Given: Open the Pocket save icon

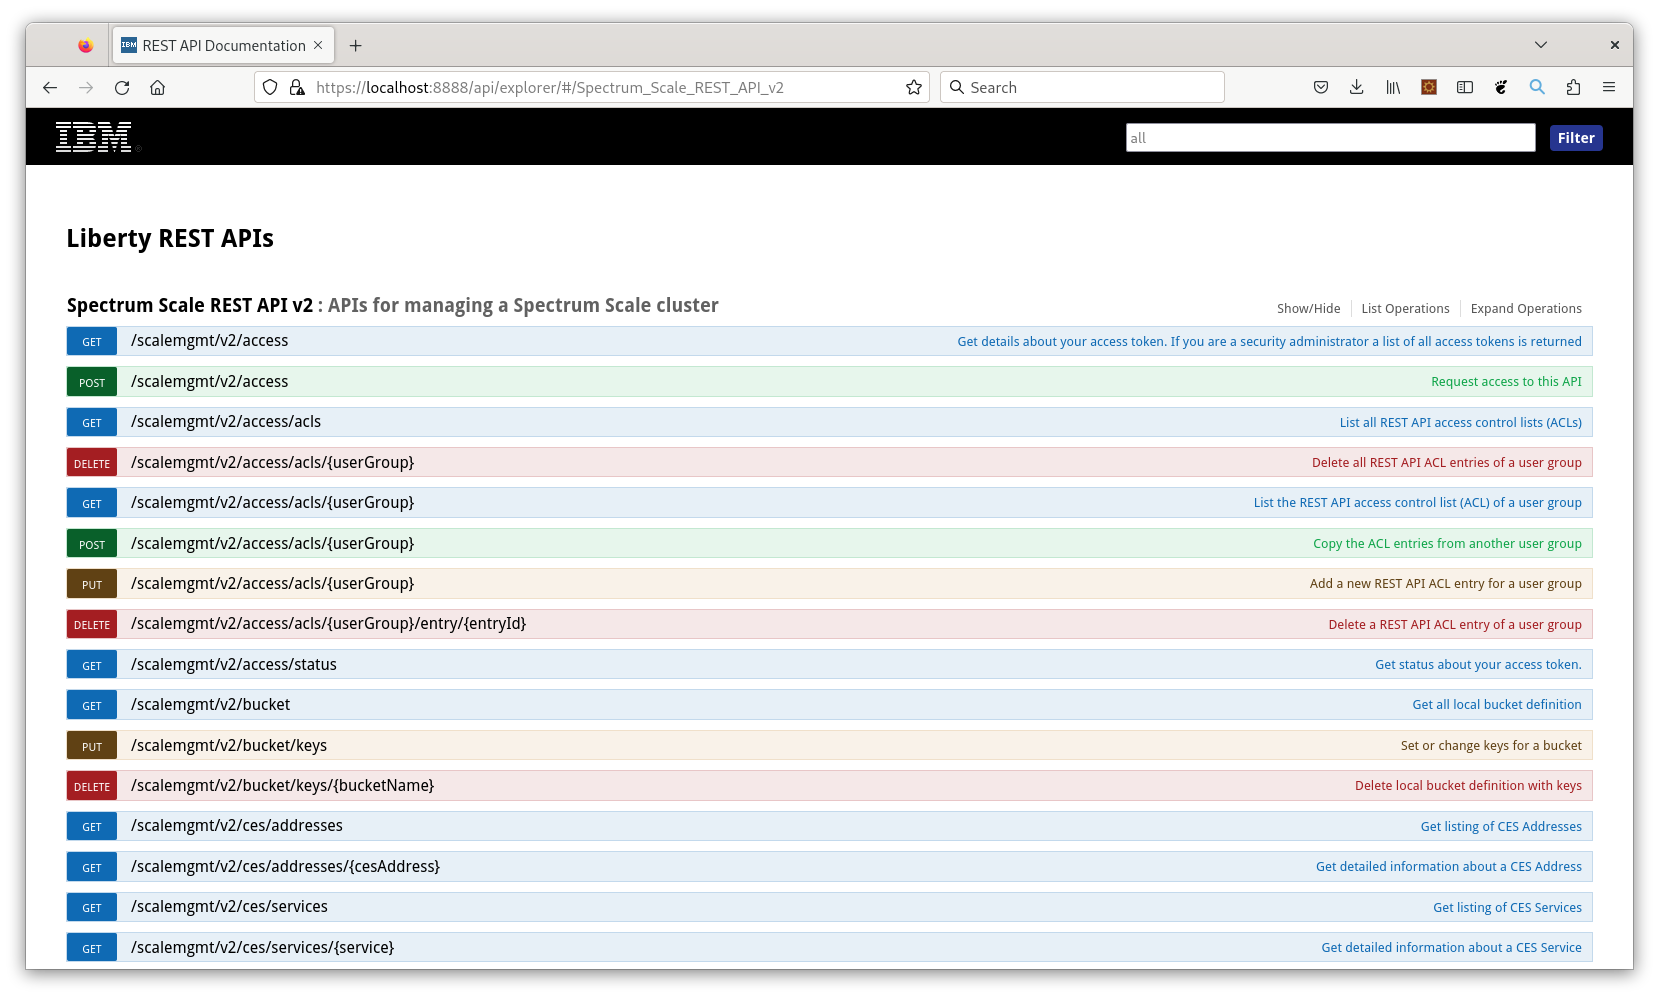Looking at the screenshot, I should [1321, 88].
